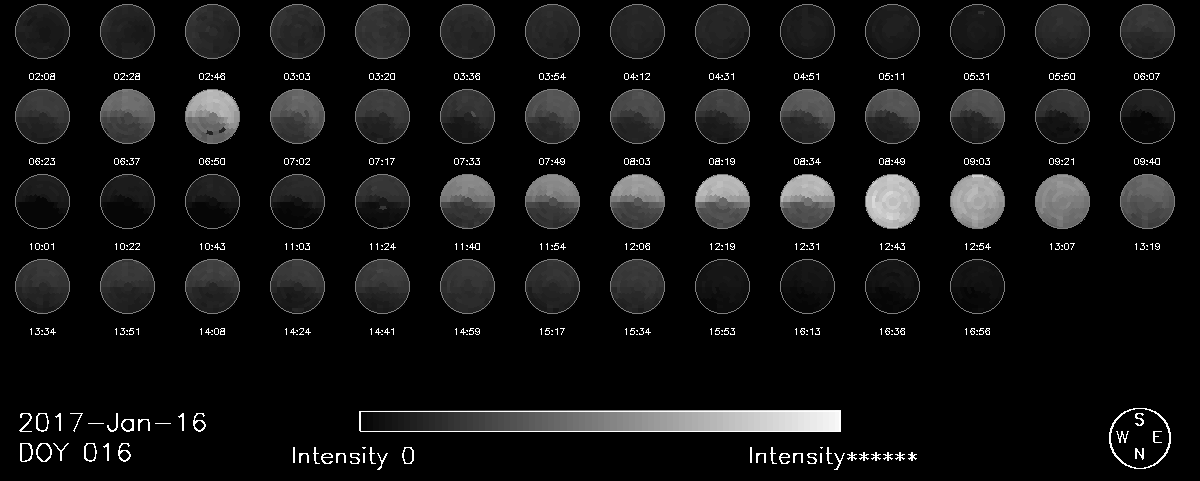Screen dimensions: 1200x481
Task: Select the disk image above 11:24
Action: click(382, 202)
